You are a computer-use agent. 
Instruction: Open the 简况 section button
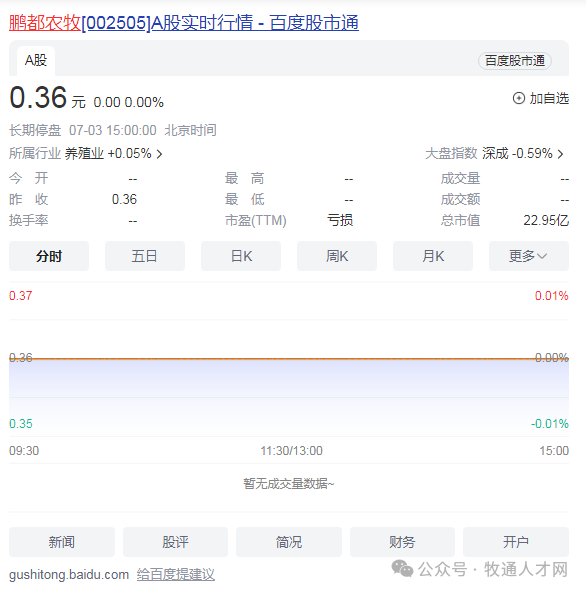289,542
